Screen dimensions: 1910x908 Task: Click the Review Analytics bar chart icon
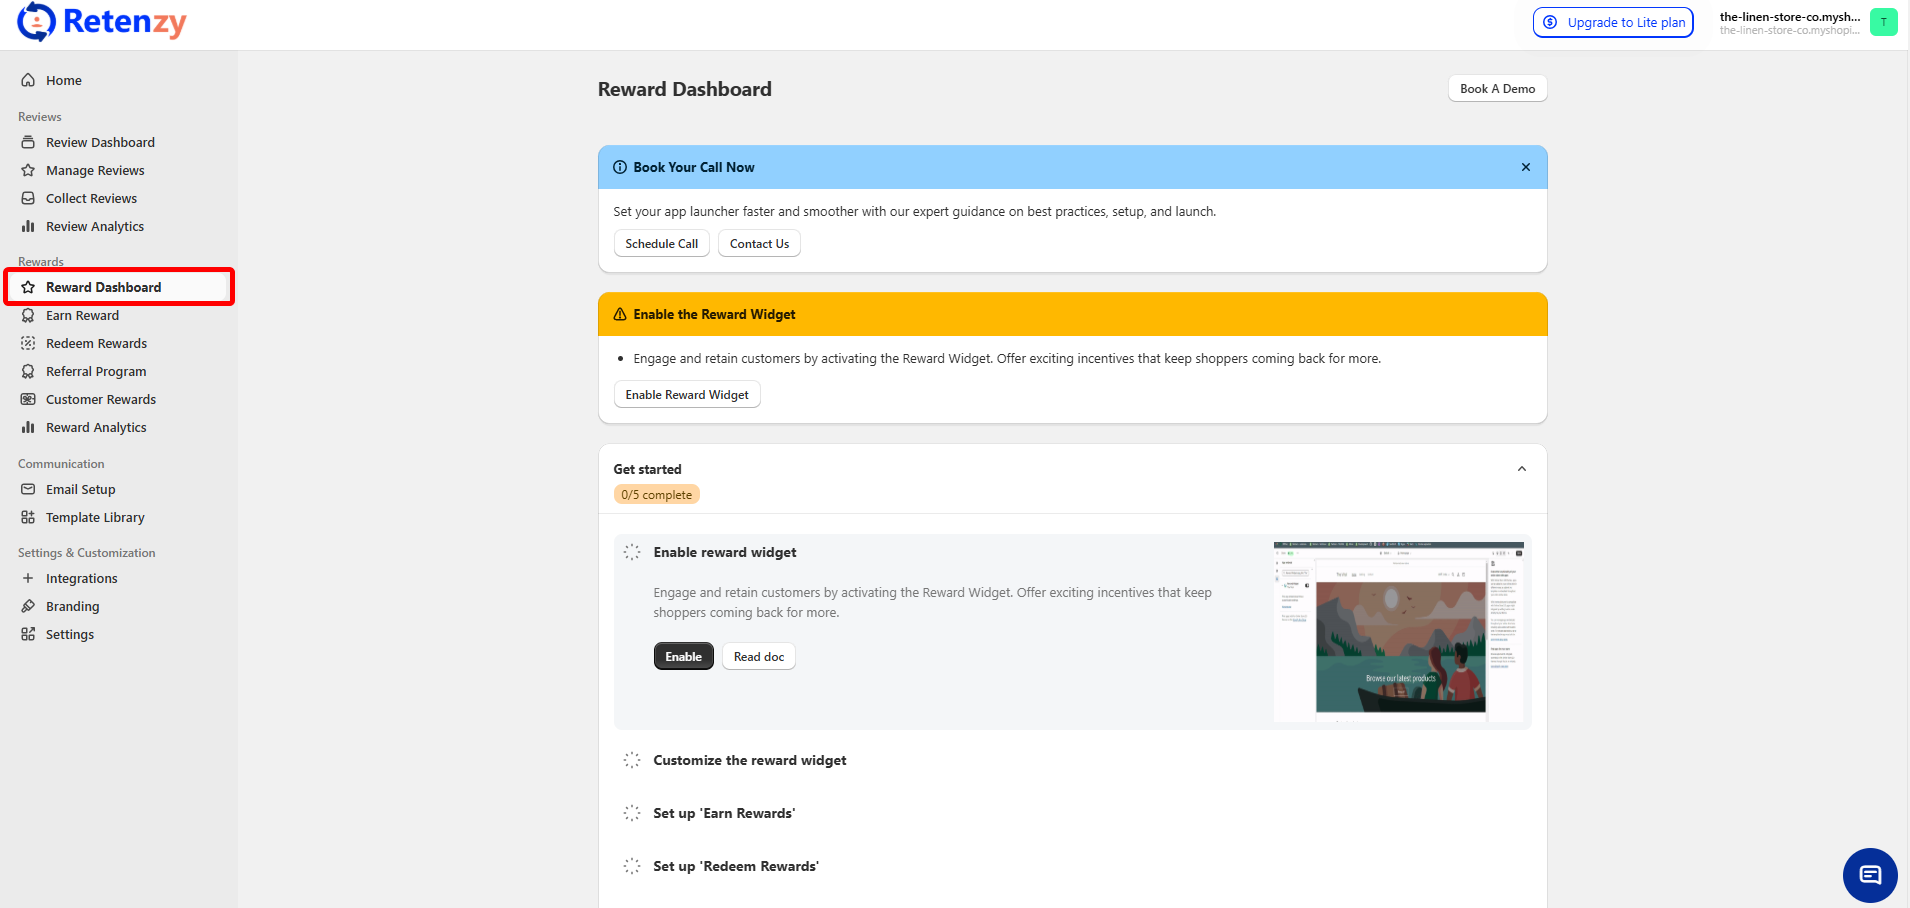(x=28, y=226)
